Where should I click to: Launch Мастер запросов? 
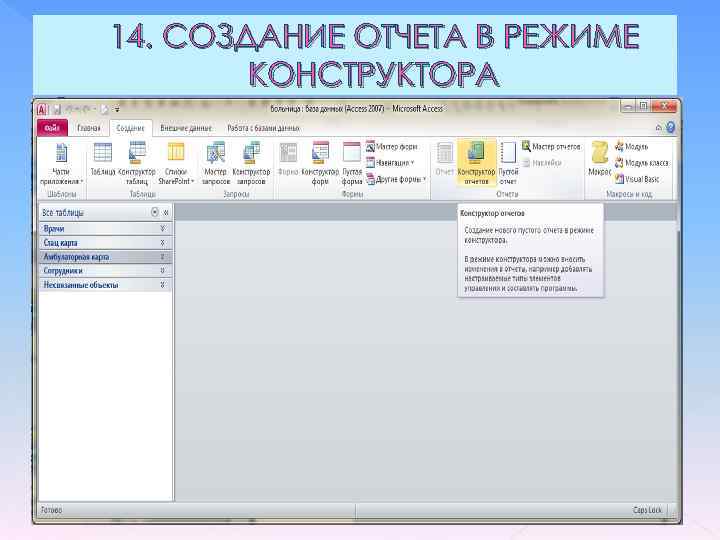215,164
